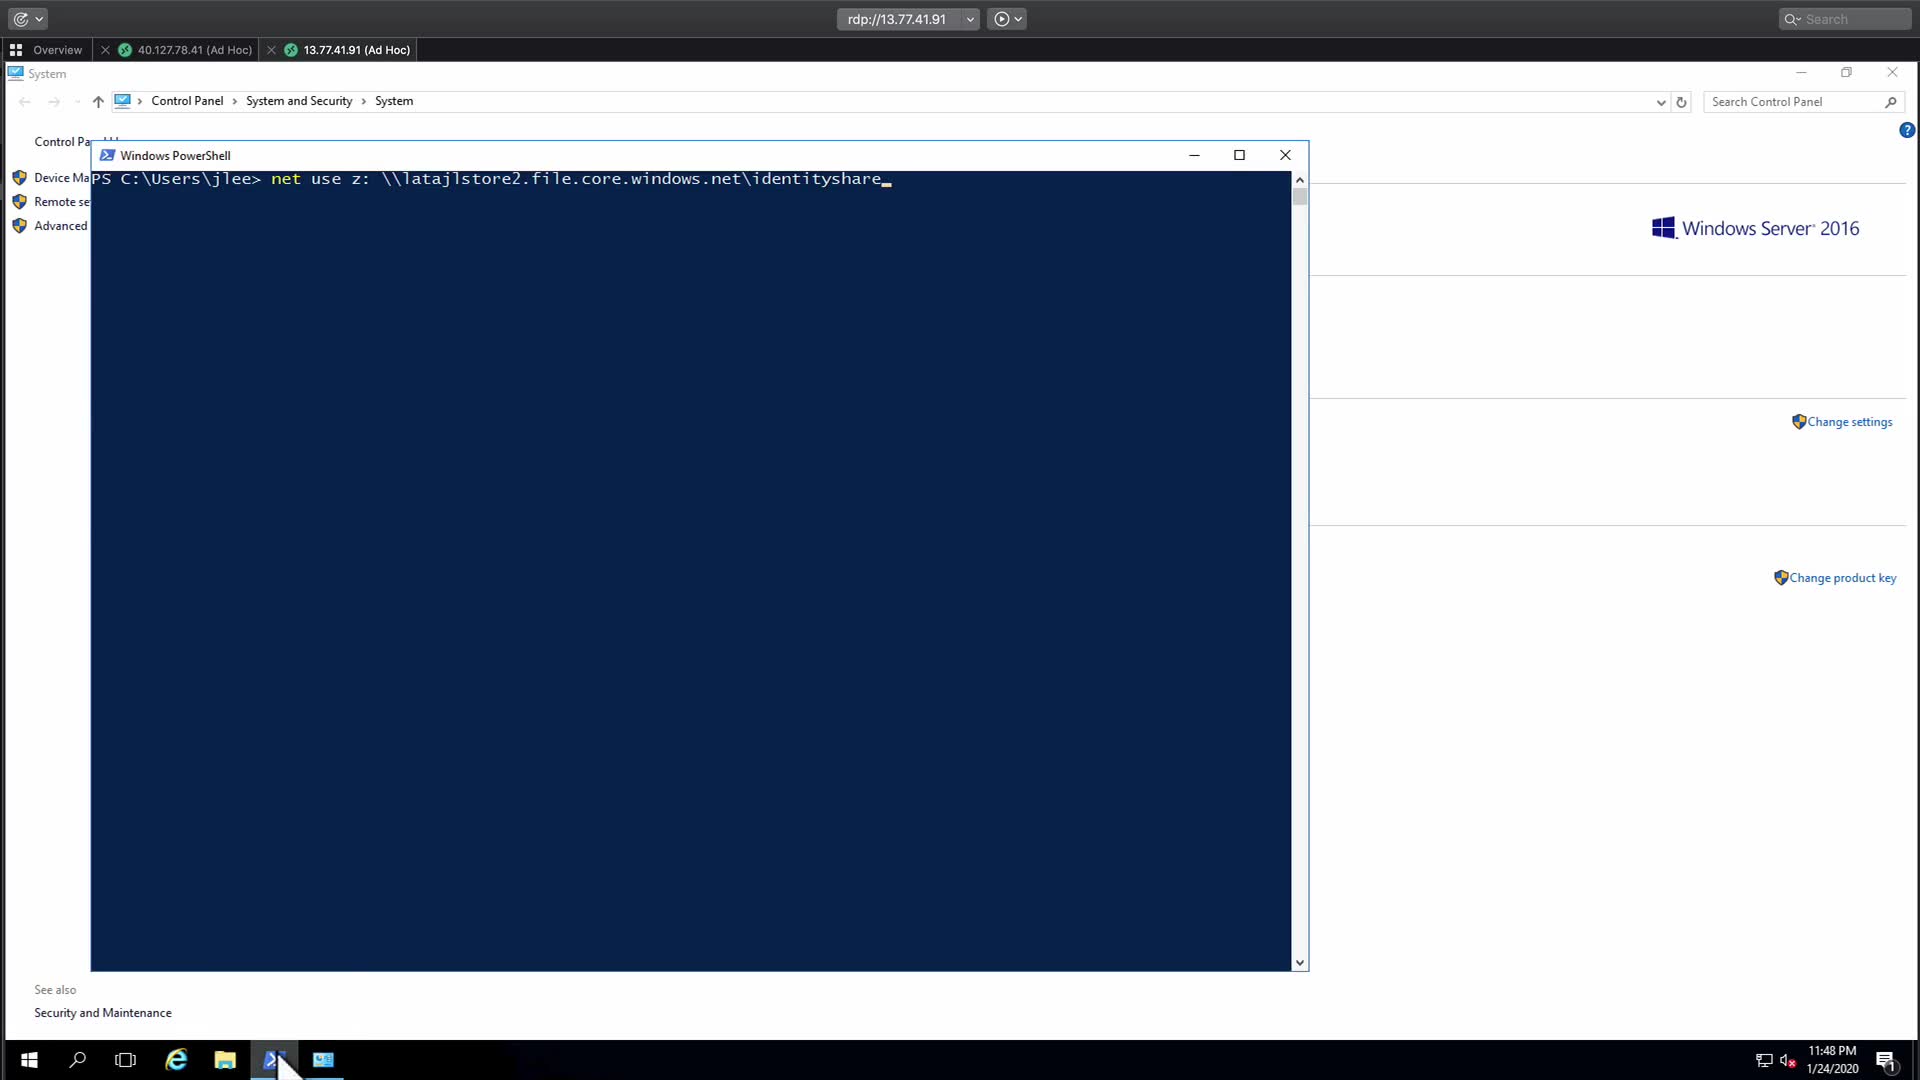Screen dimensions: 1920x1080
Task: Click Change settings link
Action: point(1849,422)
